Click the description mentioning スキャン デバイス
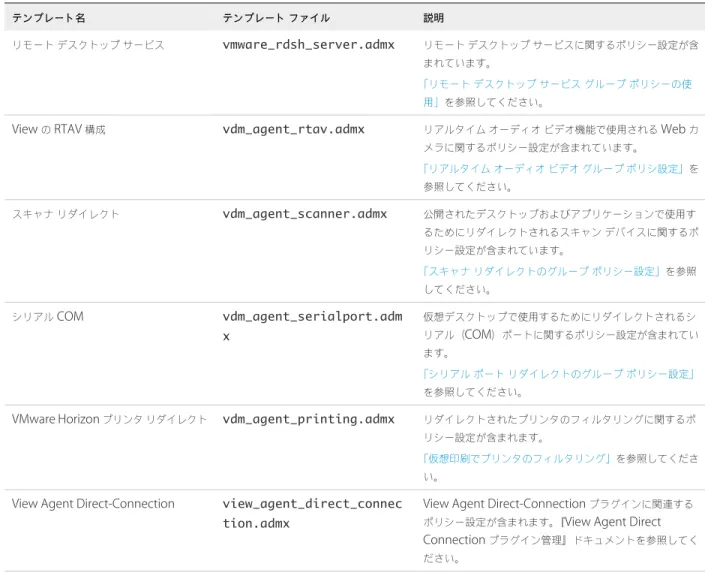This screenshot has width=705, height=573. (561, 232)
